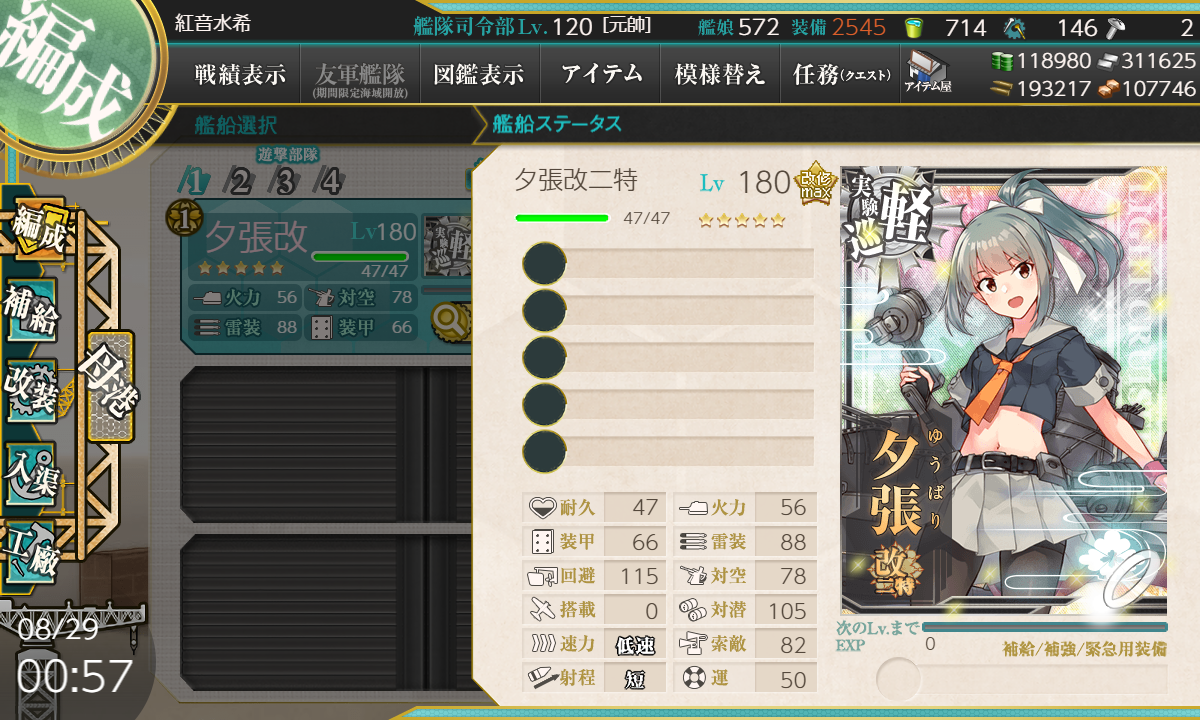Open the アイテム屋 shop icon
Screen dimensions: 1200x720
[x=928, y=73]
